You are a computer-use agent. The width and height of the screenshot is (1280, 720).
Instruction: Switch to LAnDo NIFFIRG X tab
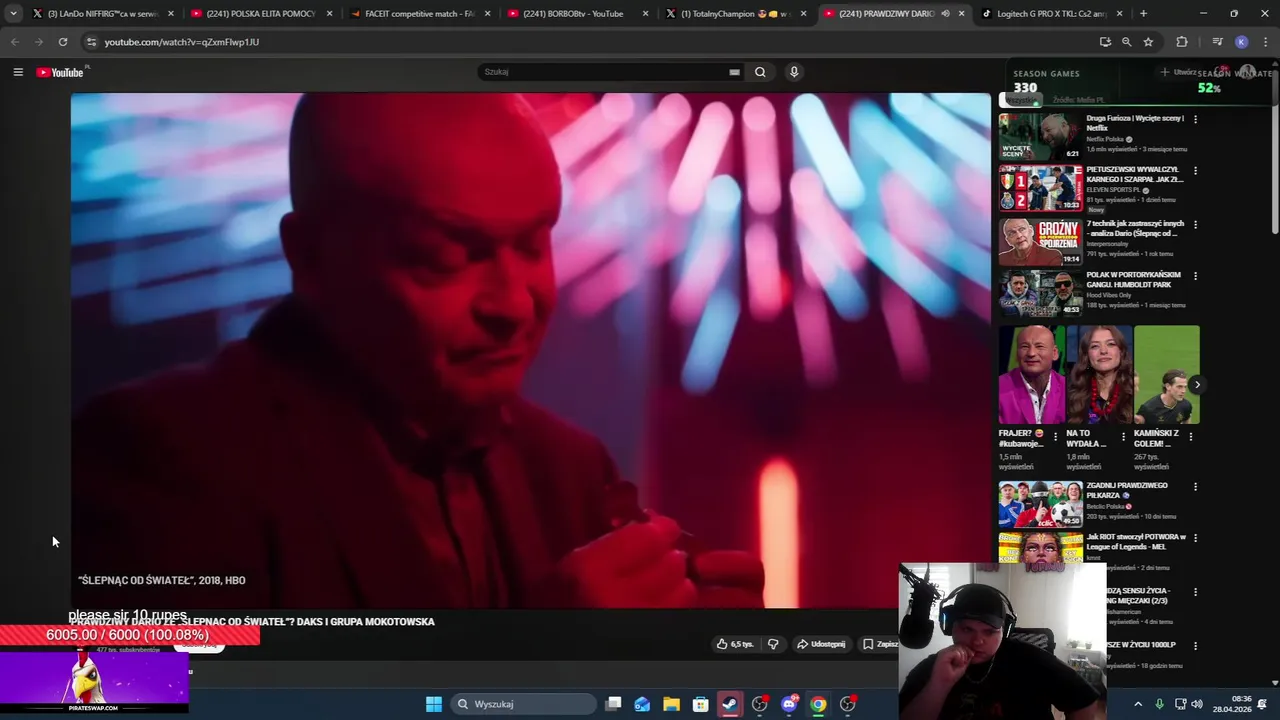[103, 14]
